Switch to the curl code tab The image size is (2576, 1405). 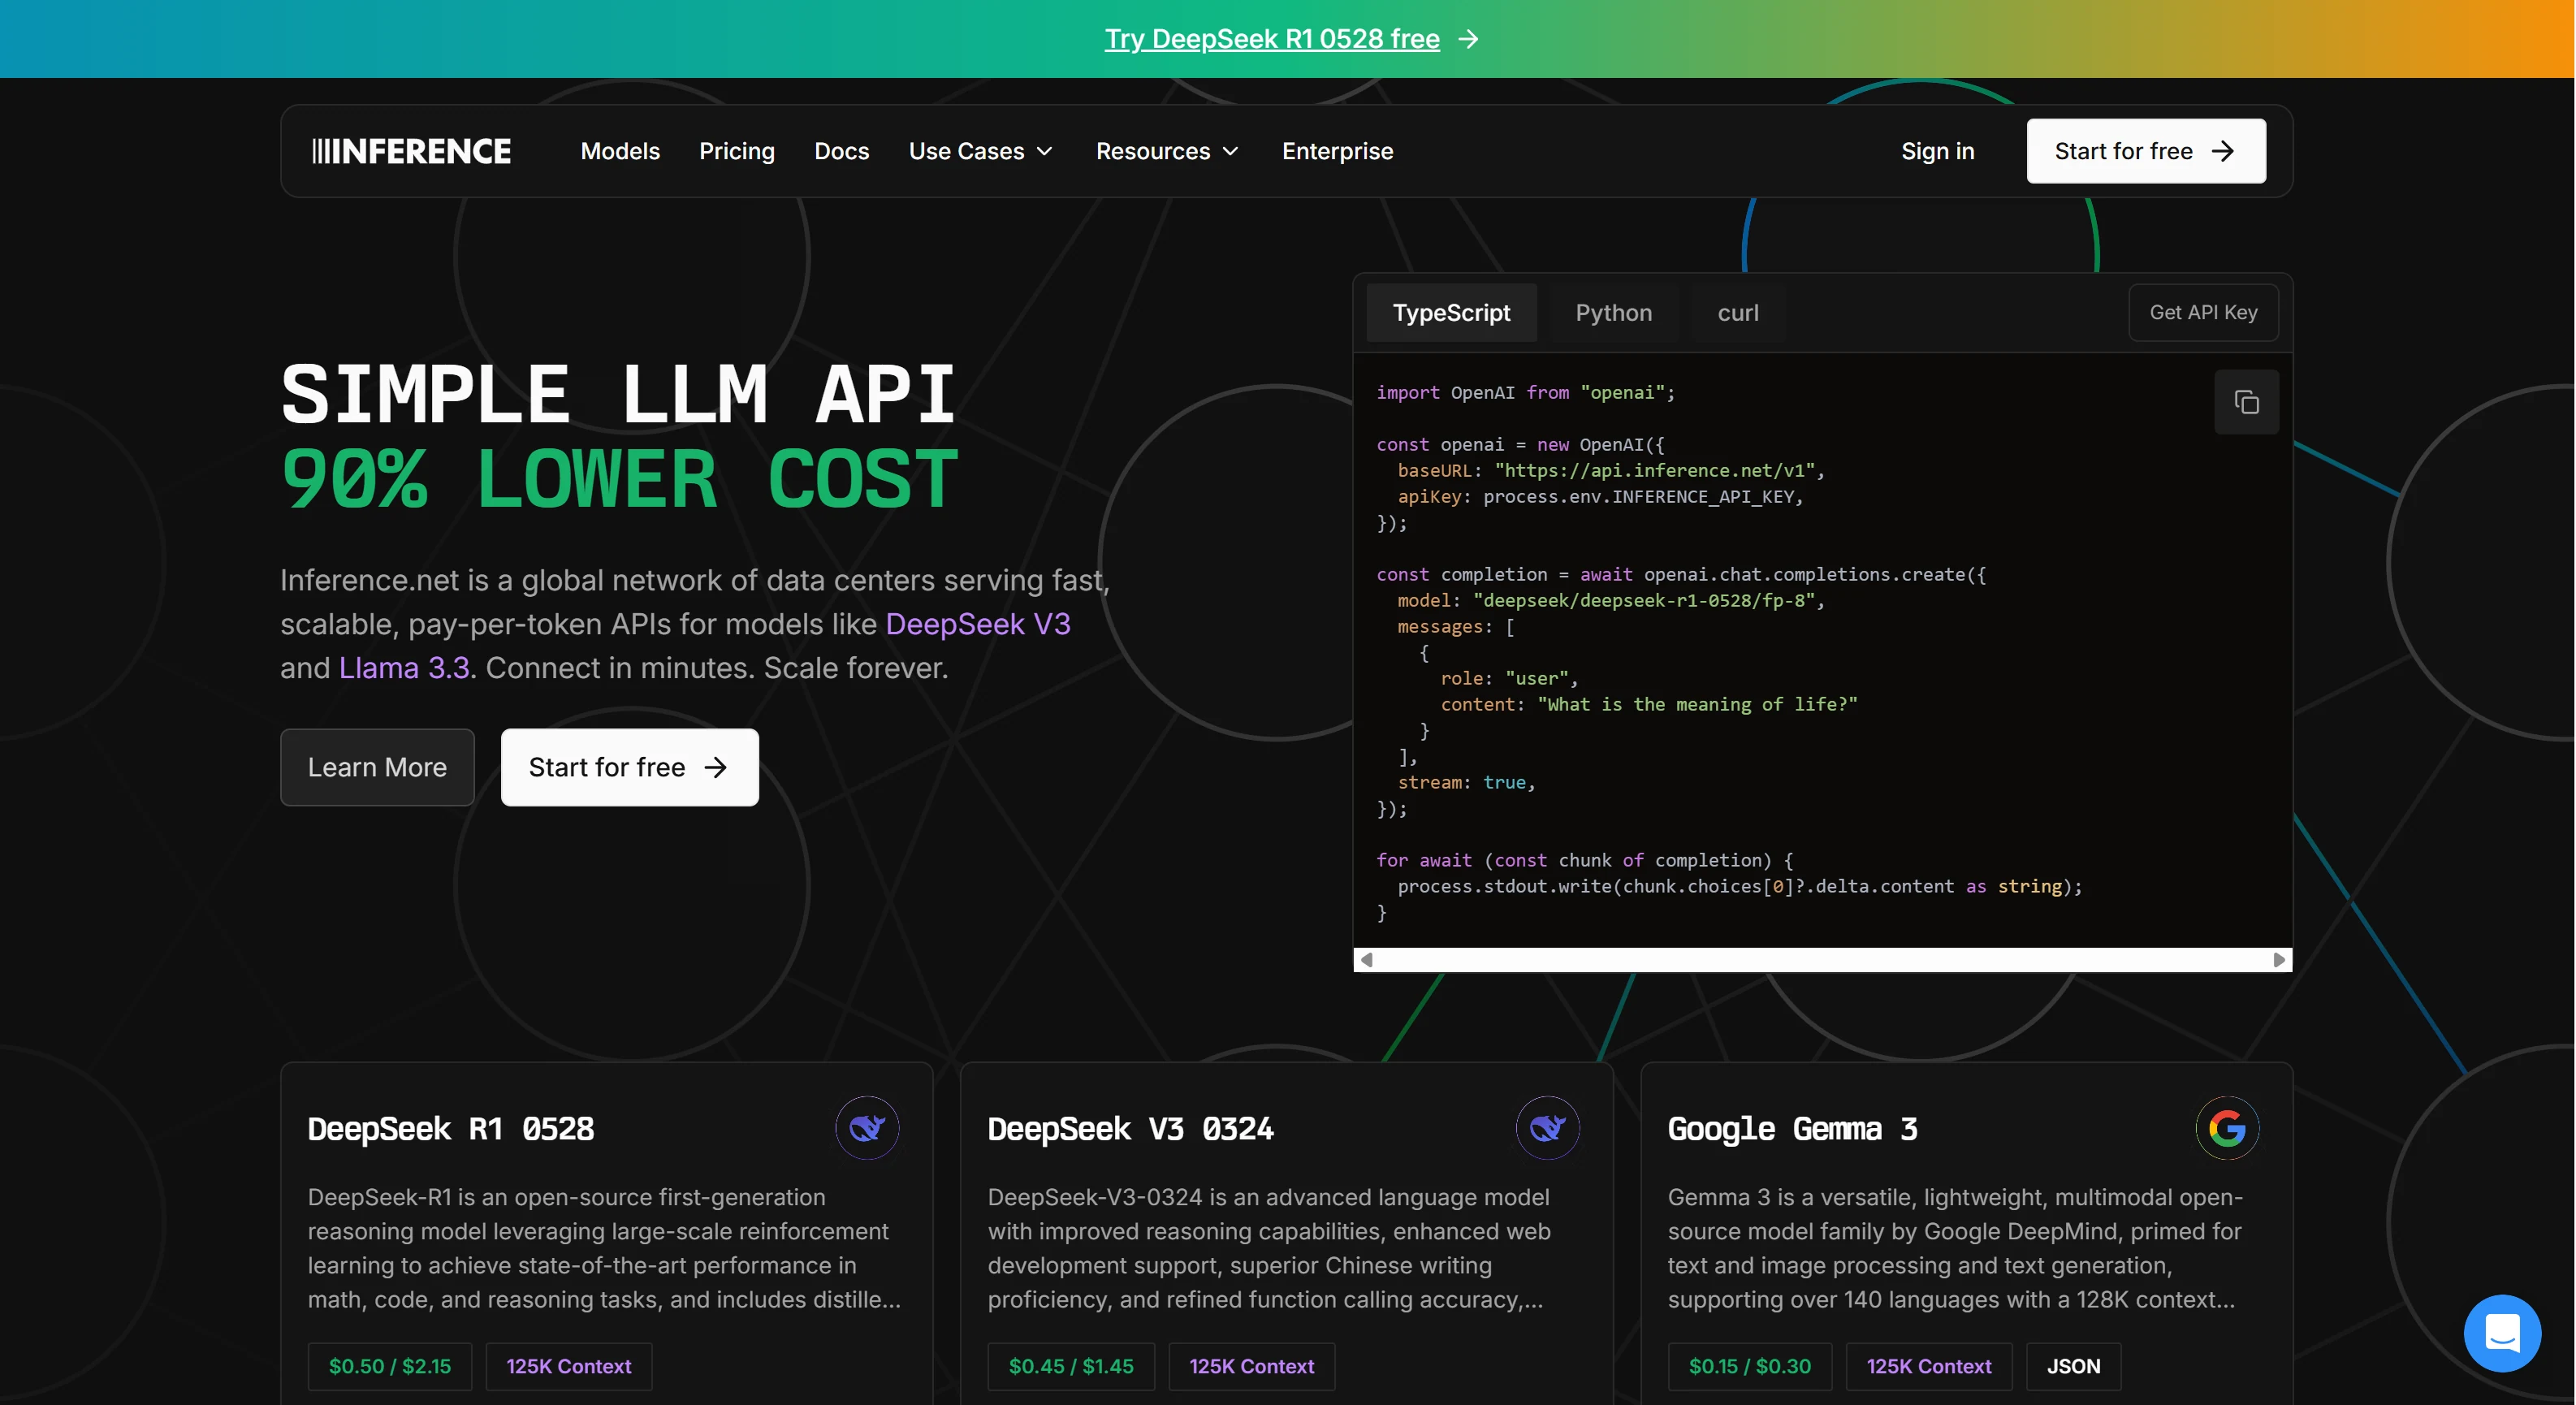point(1738,313)
